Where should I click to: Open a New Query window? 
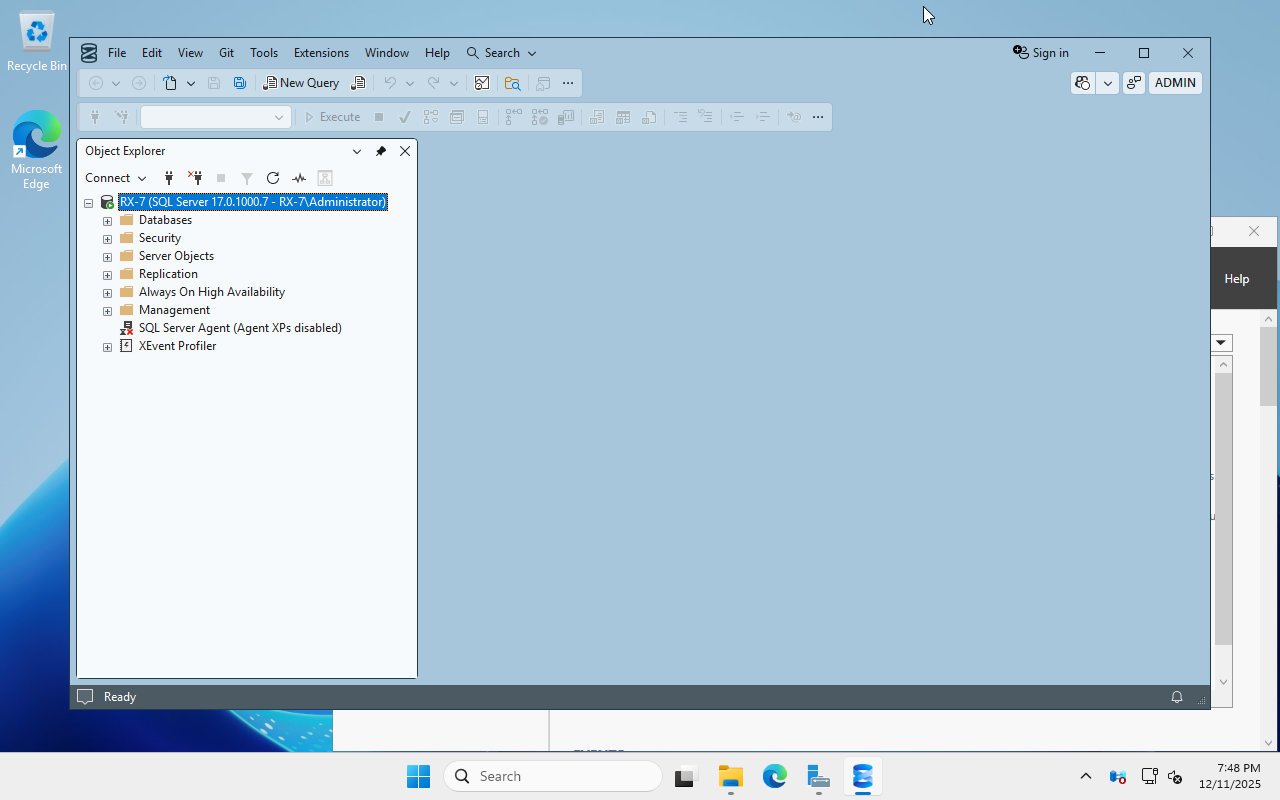point(300,83)
